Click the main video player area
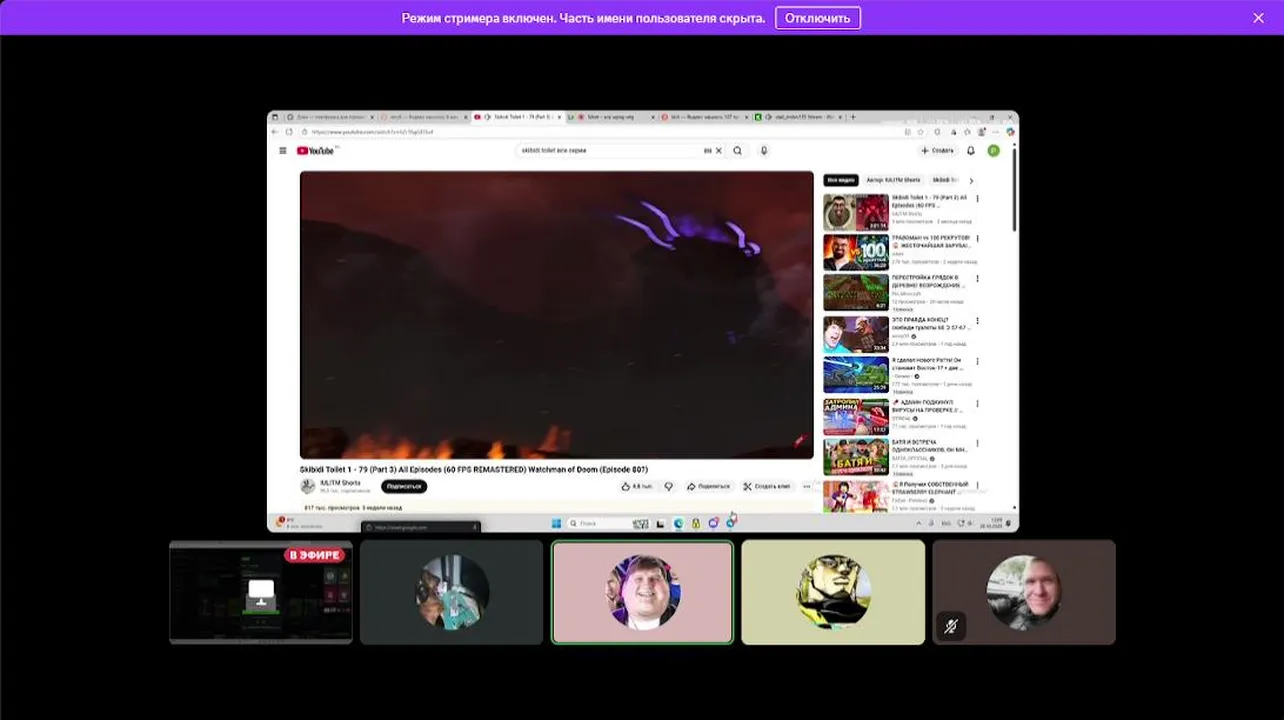Image resolution: width=1284 pixels, height=720 pixels. (557, 314)
